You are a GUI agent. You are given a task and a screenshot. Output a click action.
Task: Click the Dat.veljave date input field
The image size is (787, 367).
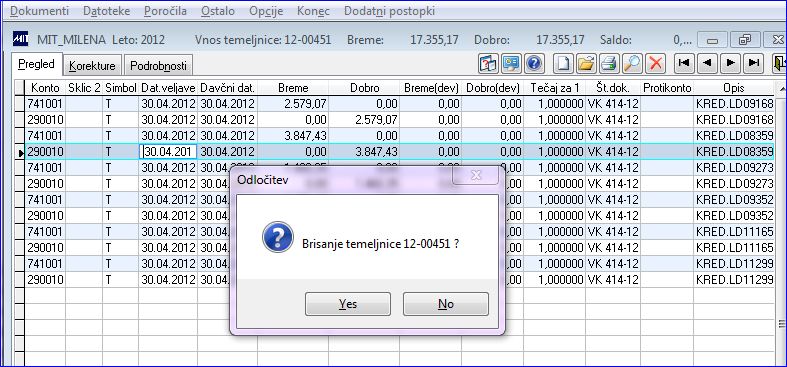pos(168,152)
